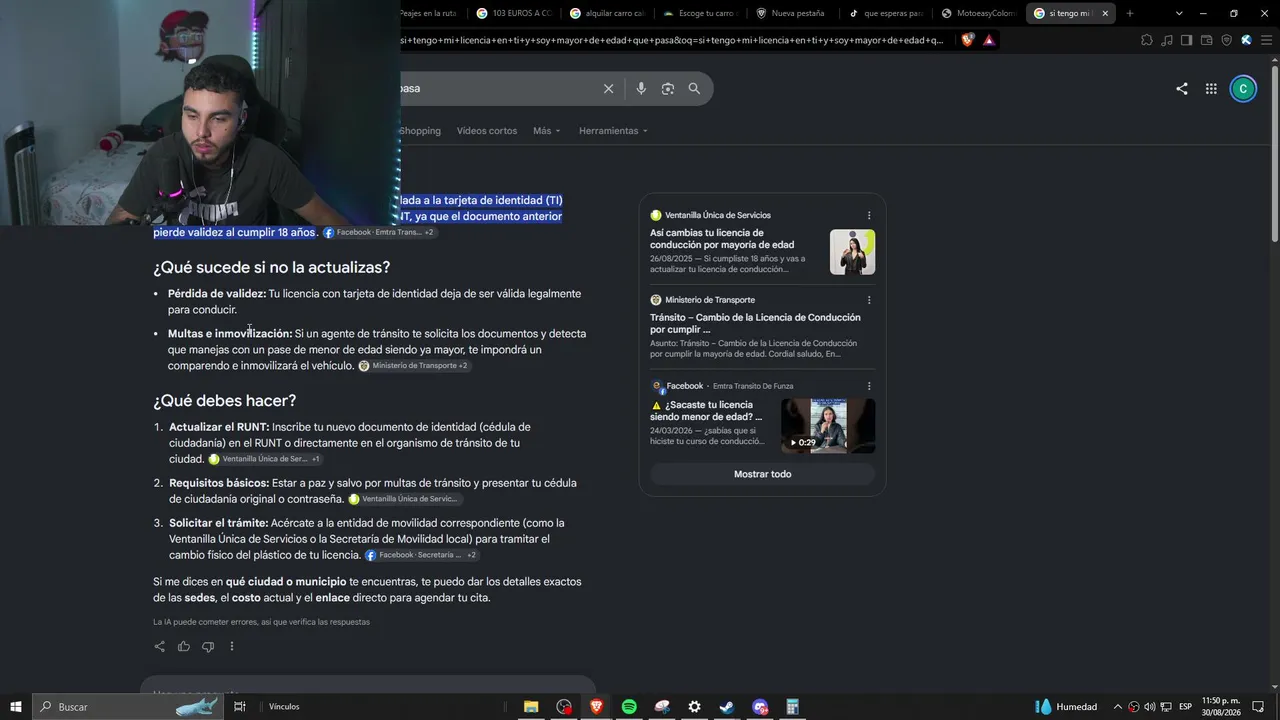Viewport: 1280px width, 720px height.
Task: Open Brave browser from the taskbar
Action: [597, 707]
